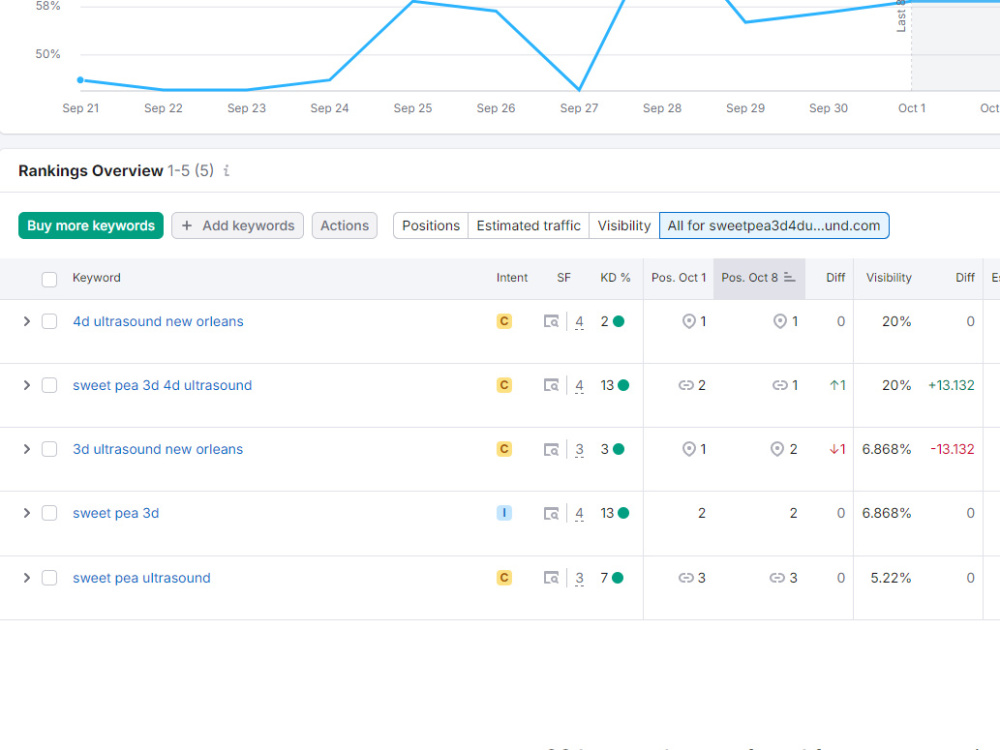Sort by Pos. Oct 1 column header

pos(679,277)
